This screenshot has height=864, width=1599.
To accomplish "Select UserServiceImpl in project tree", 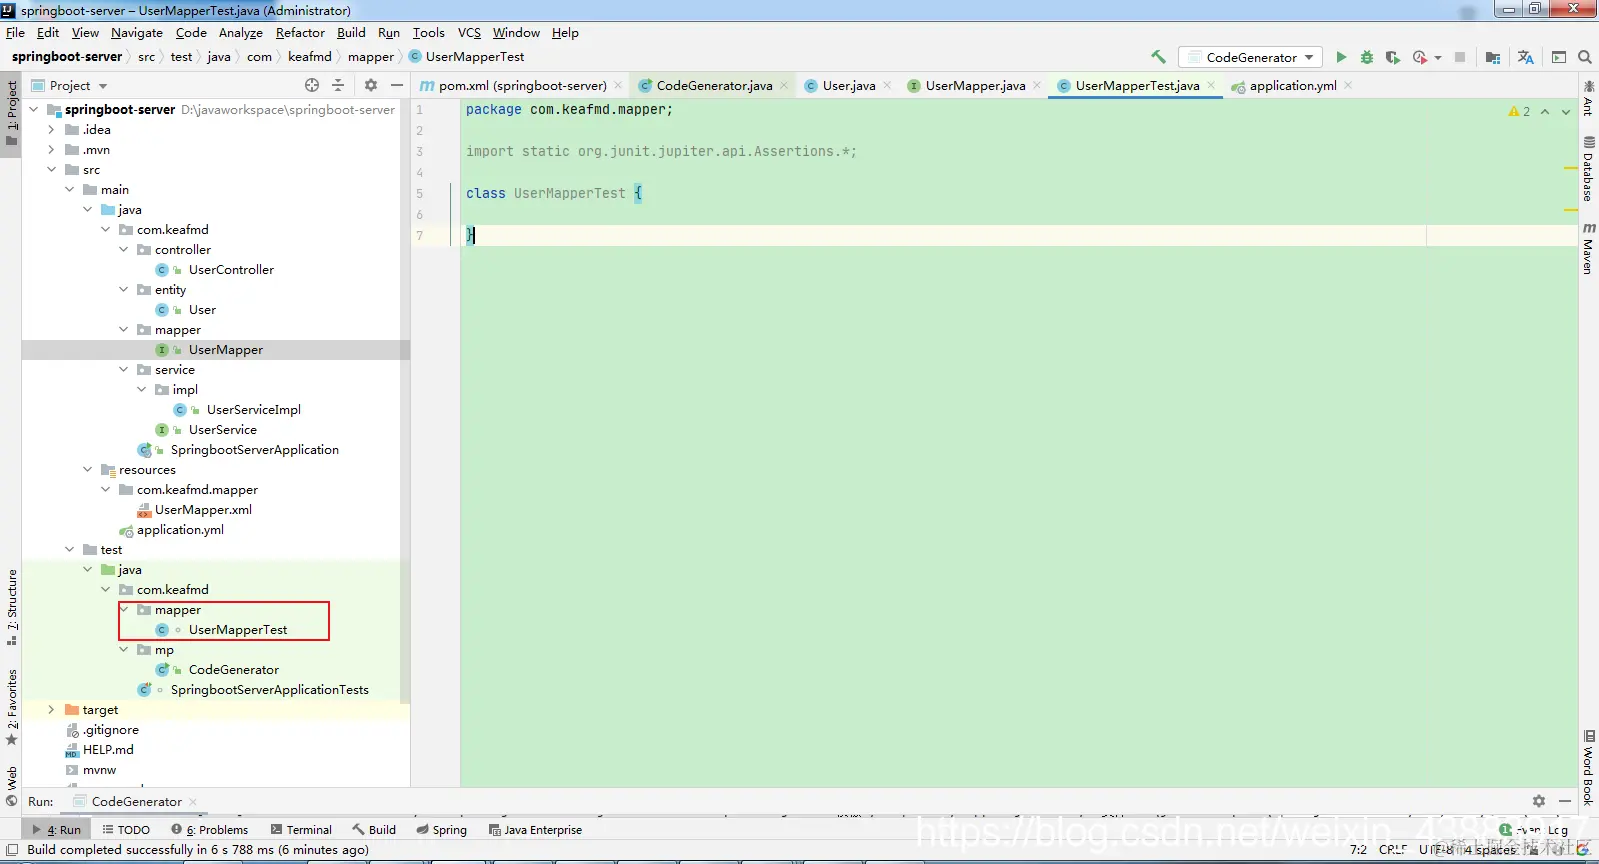I will (x=253, y=410).
